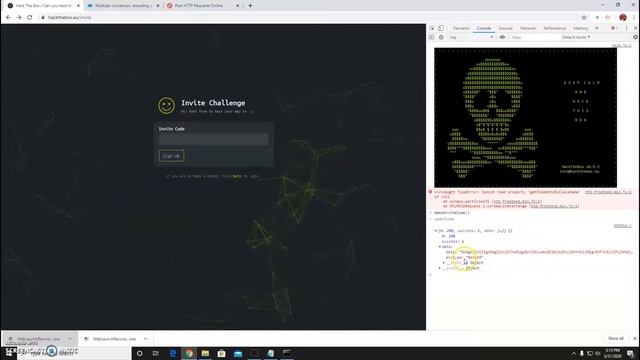Switch to the Post HTTP Requests Online tab
The image size is (640, 360).
click(203, 6)
